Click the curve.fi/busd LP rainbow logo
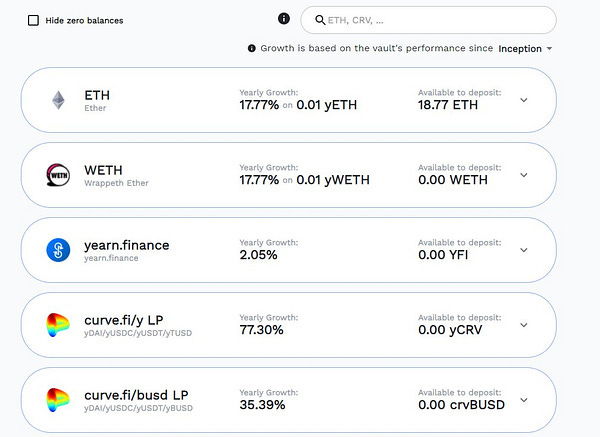This screenshot has width=600, height=437. point(58,400)
